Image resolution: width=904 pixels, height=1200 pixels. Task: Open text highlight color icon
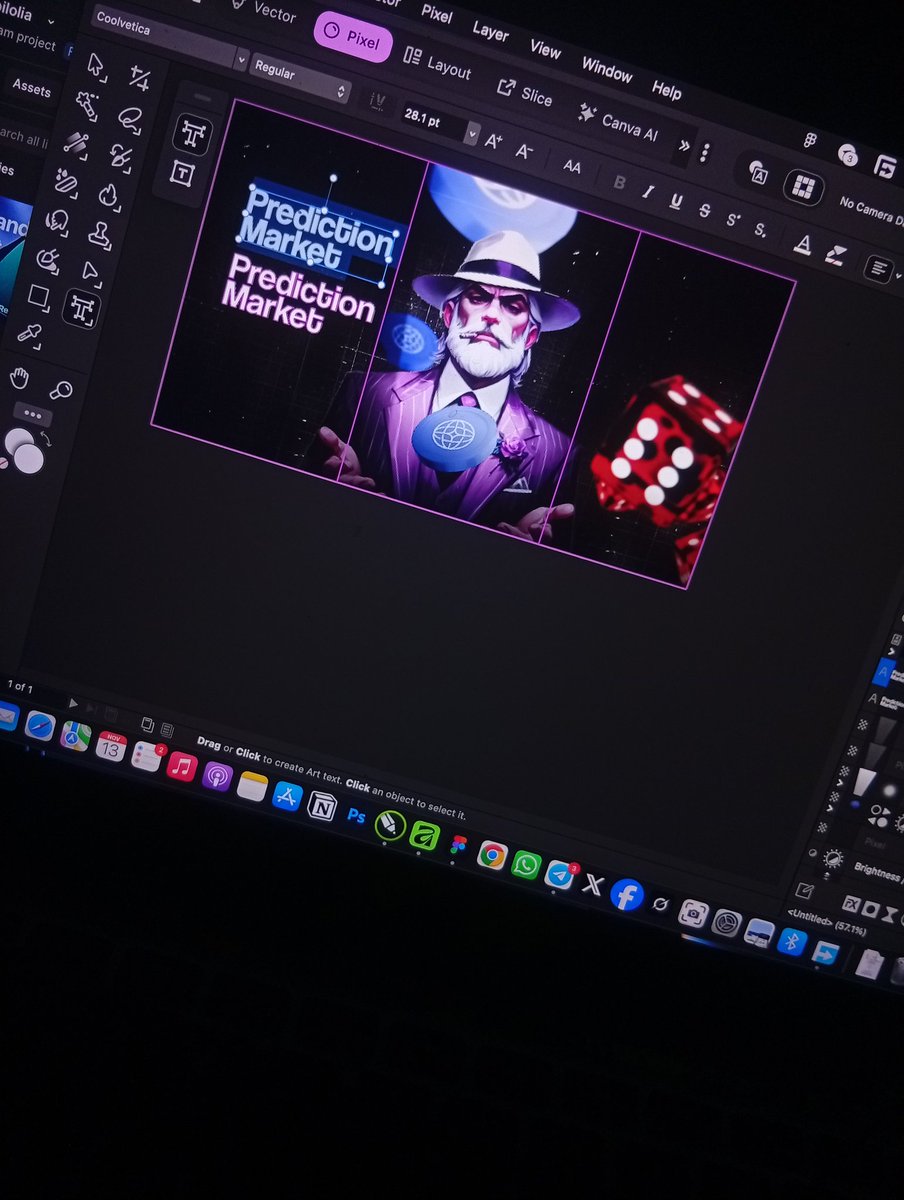click(835, 254)
